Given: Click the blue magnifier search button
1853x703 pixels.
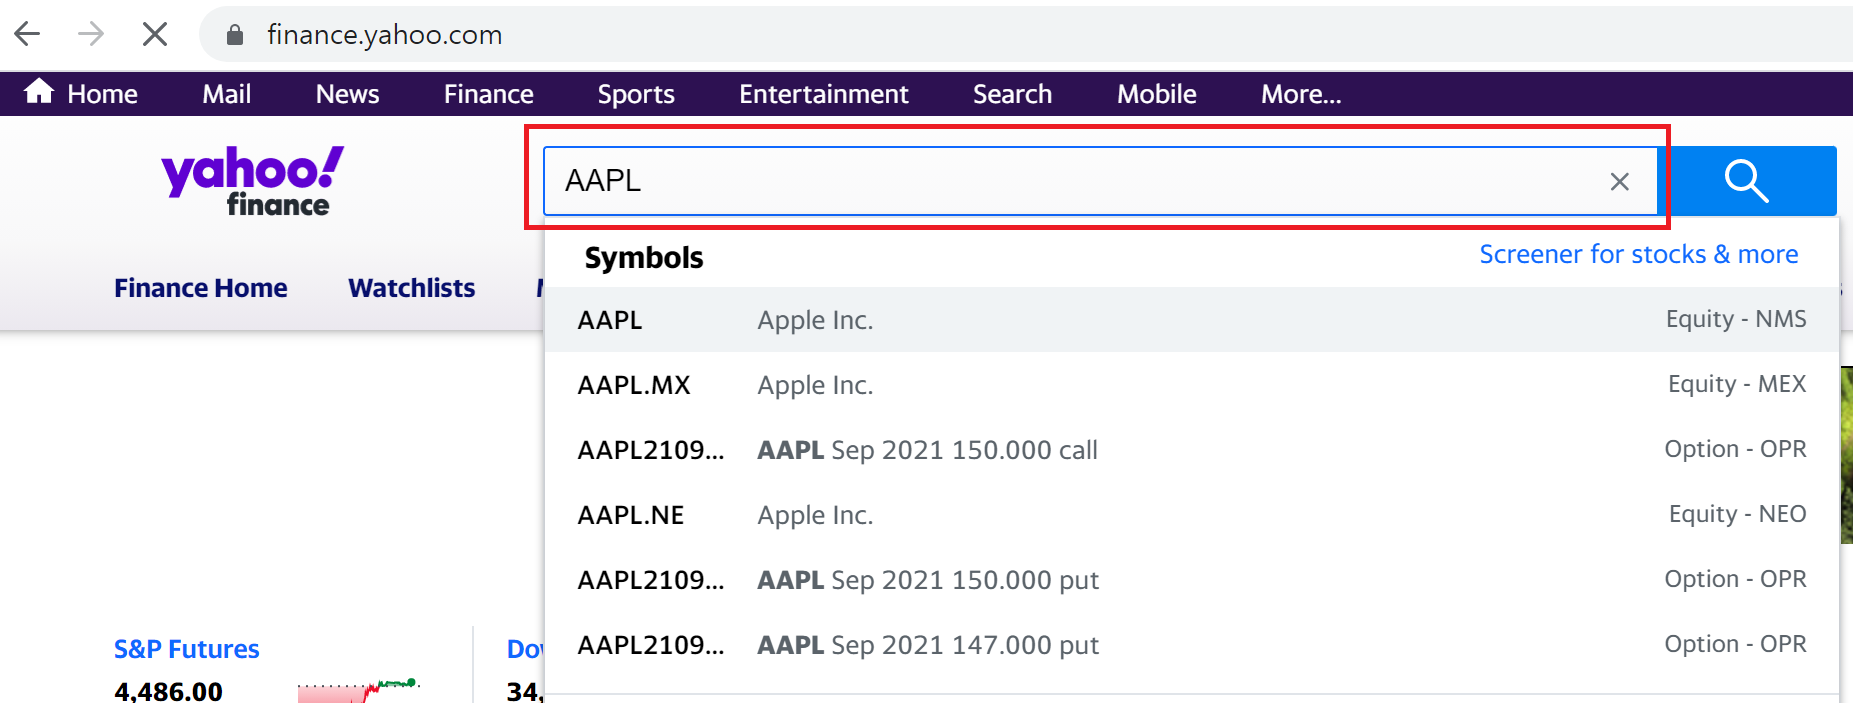Looking at the screenshot, I should pos(1749,181).
